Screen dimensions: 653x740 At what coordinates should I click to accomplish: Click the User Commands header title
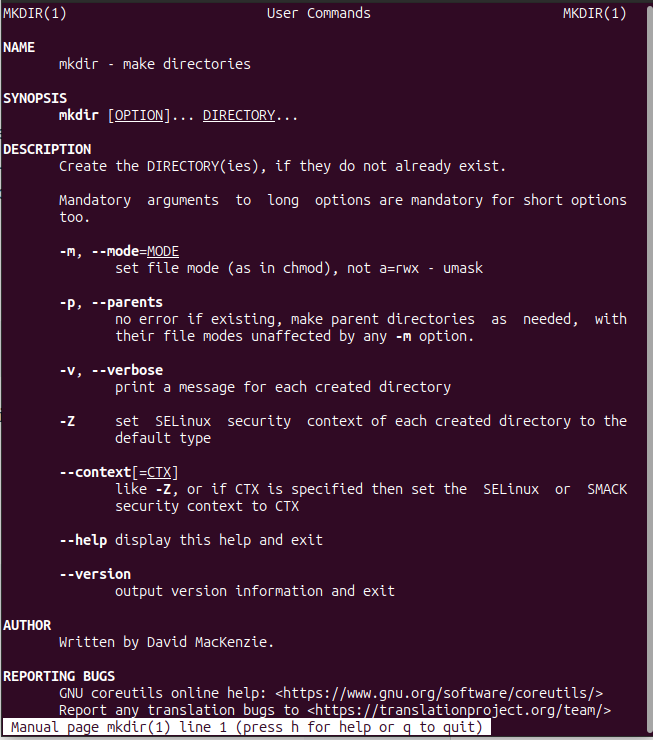[318, 13]
